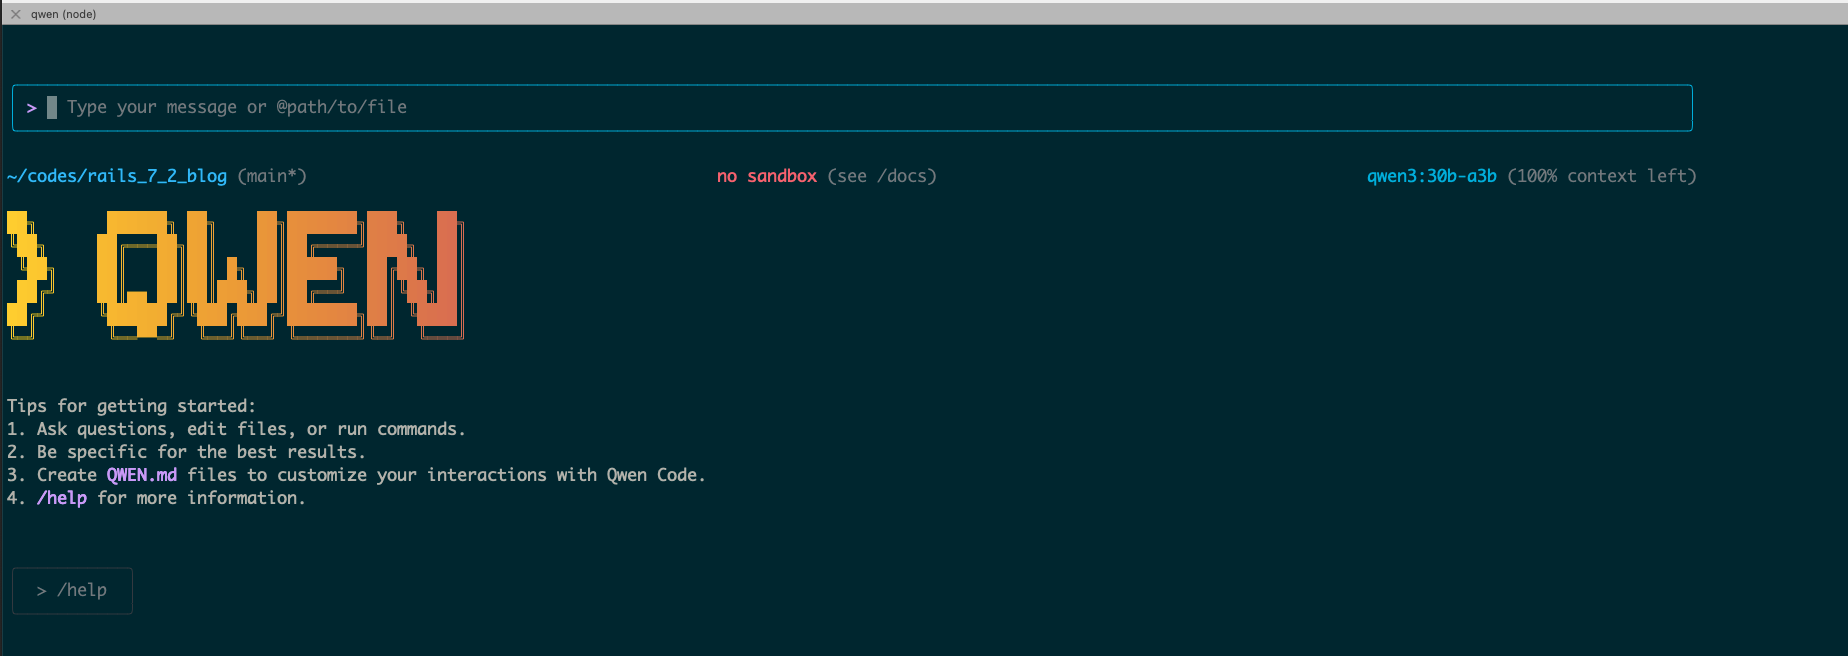
Task: Click tip 1 'Ask questions, edit files'
Action: 236,429
